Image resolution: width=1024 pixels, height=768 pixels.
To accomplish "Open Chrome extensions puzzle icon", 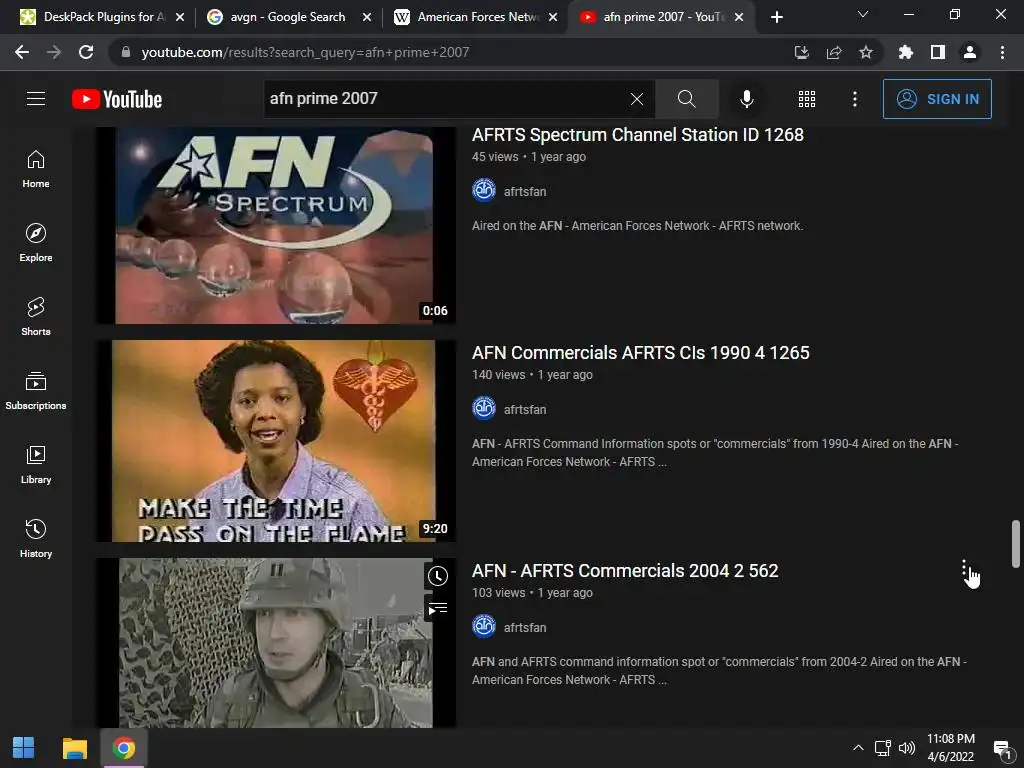I will (x=906, y=52).
